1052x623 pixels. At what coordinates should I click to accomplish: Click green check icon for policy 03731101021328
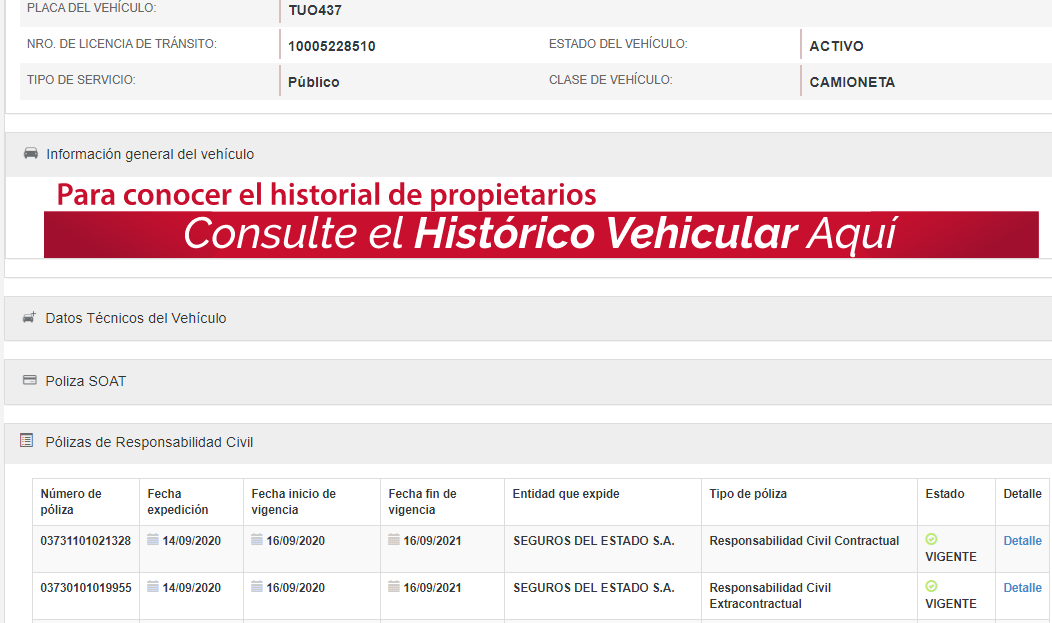[931, 539]
